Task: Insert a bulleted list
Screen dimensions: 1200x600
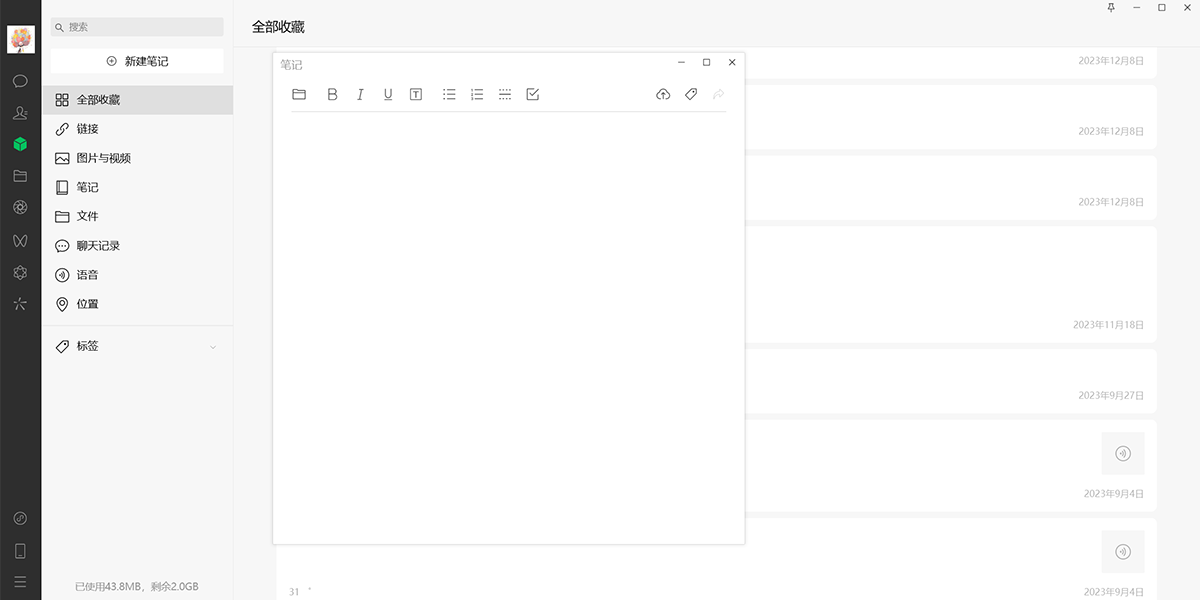Action: (449, 94)
